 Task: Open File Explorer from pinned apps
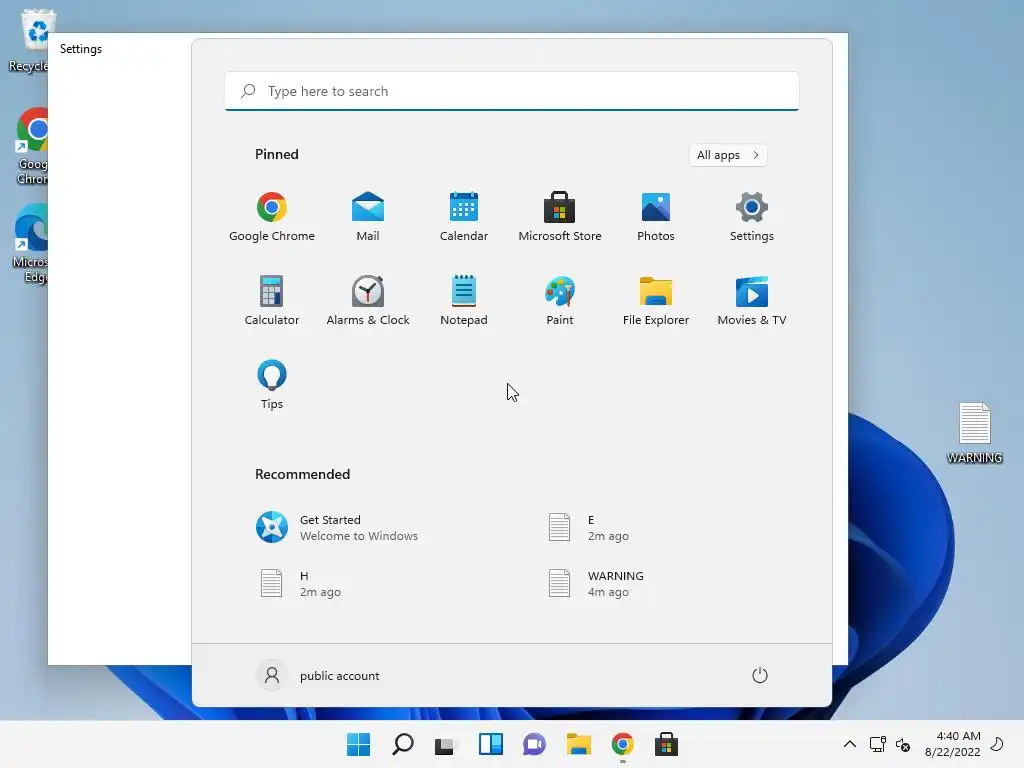point(656,301)
